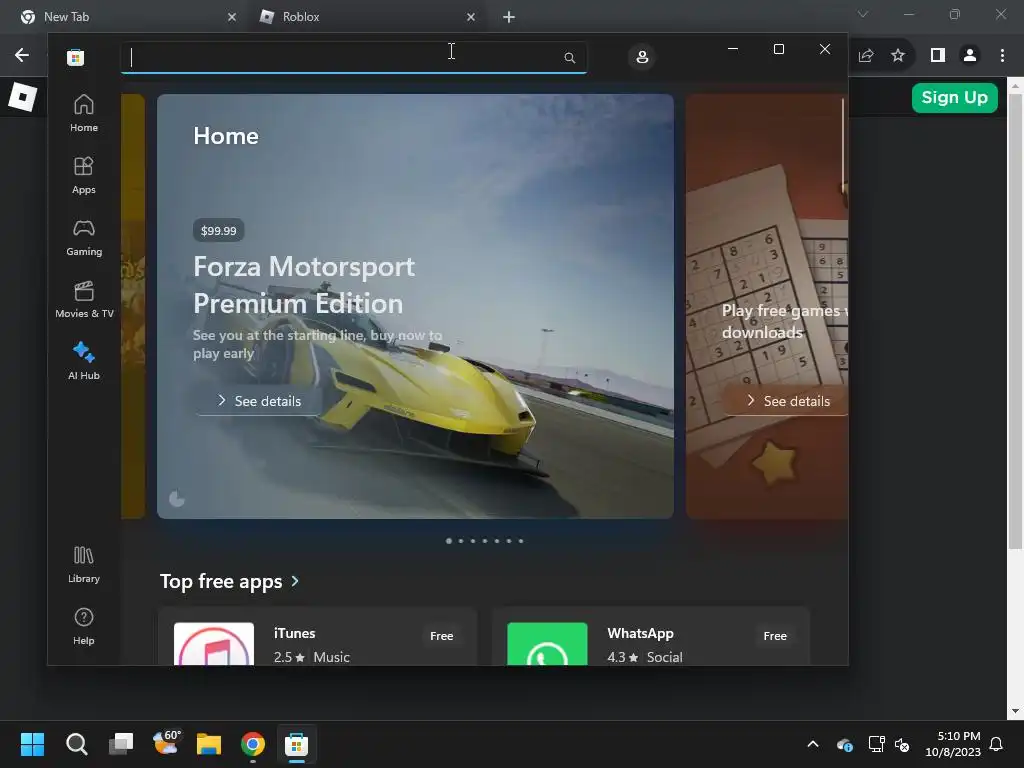Open the Windows Start menu

(32, 744)
